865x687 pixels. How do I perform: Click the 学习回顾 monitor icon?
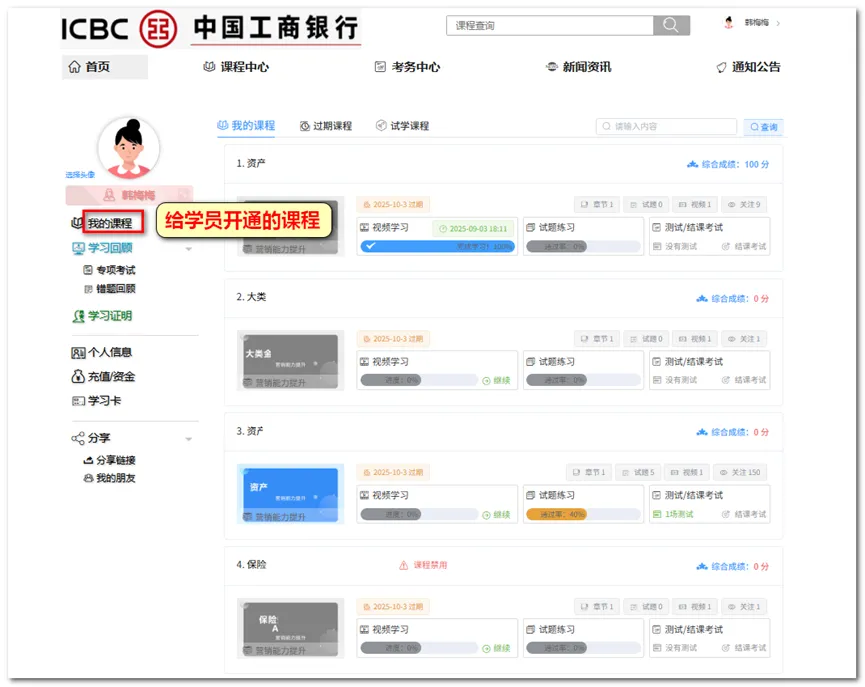(x=78, y=248)
